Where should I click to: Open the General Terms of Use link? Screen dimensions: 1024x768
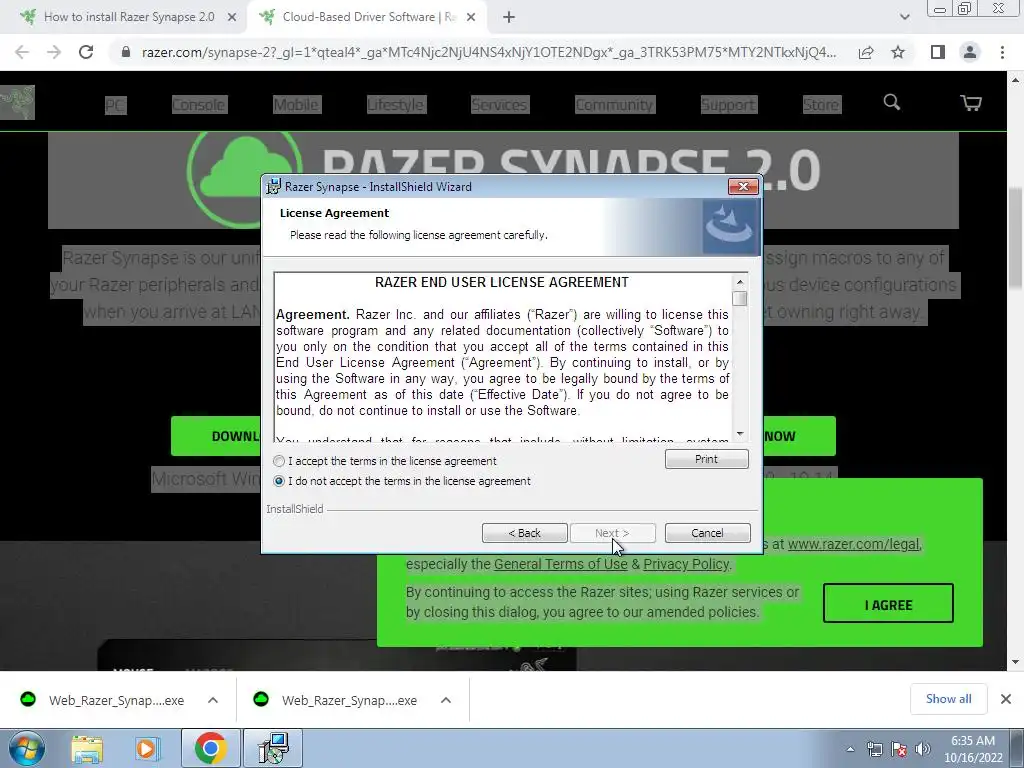(x=560, y=564)
